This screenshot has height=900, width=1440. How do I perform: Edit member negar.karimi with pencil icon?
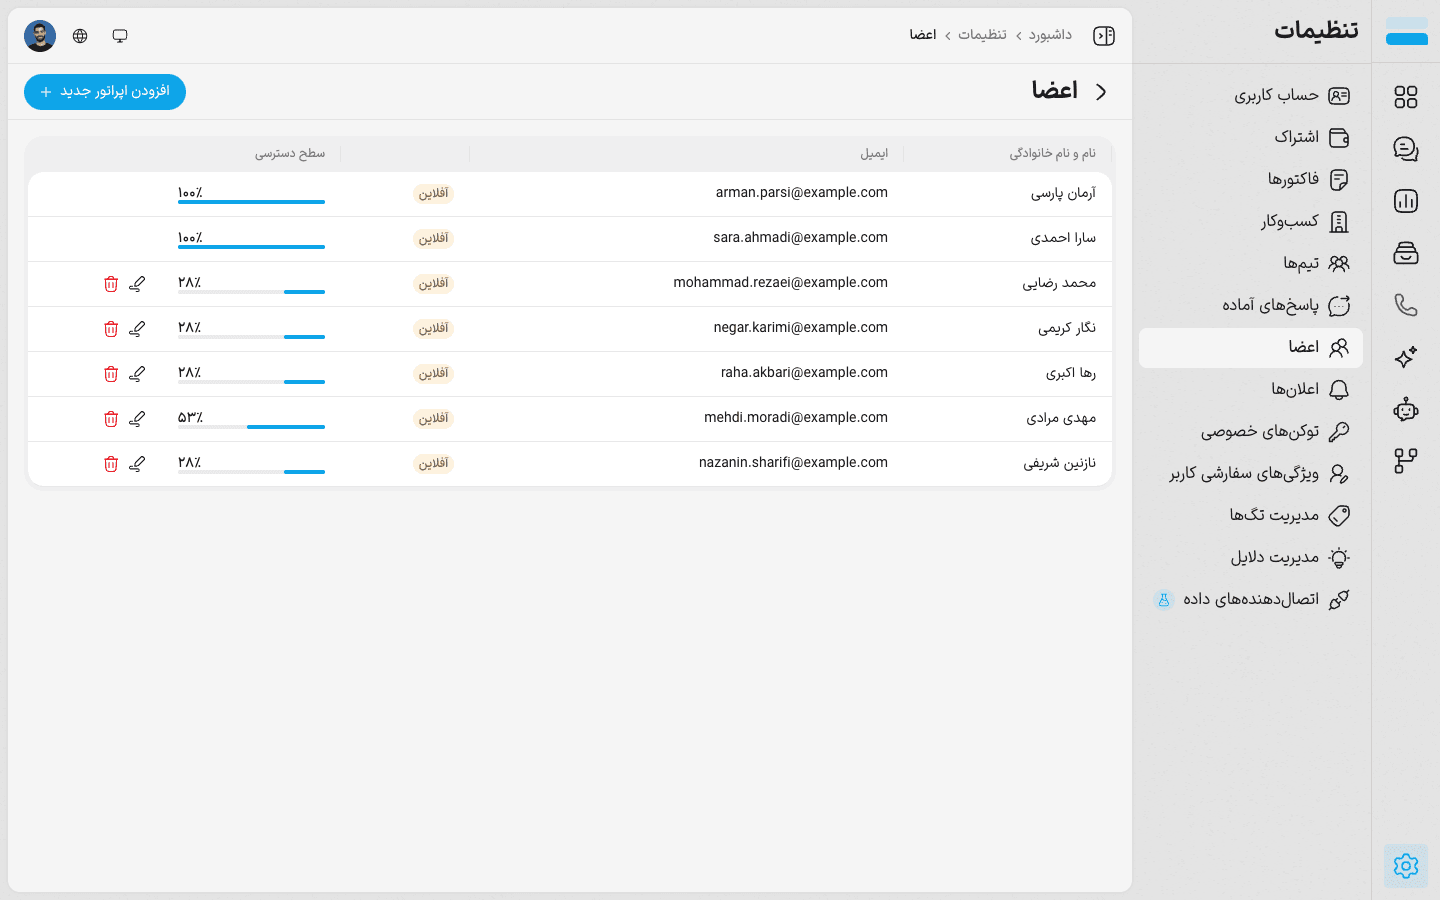137,329
